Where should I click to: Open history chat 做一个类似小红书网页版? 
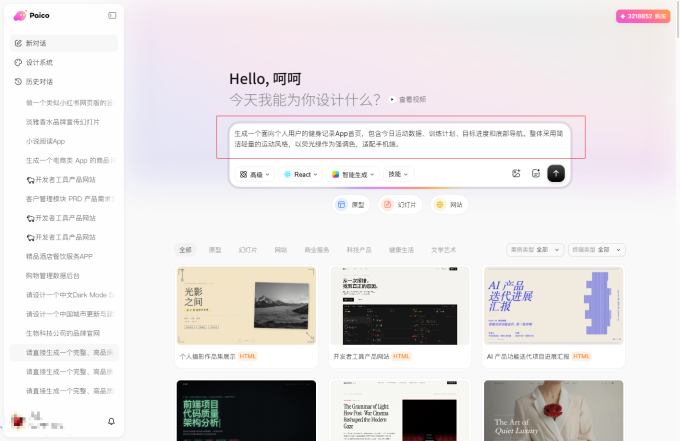click(69, 103)
